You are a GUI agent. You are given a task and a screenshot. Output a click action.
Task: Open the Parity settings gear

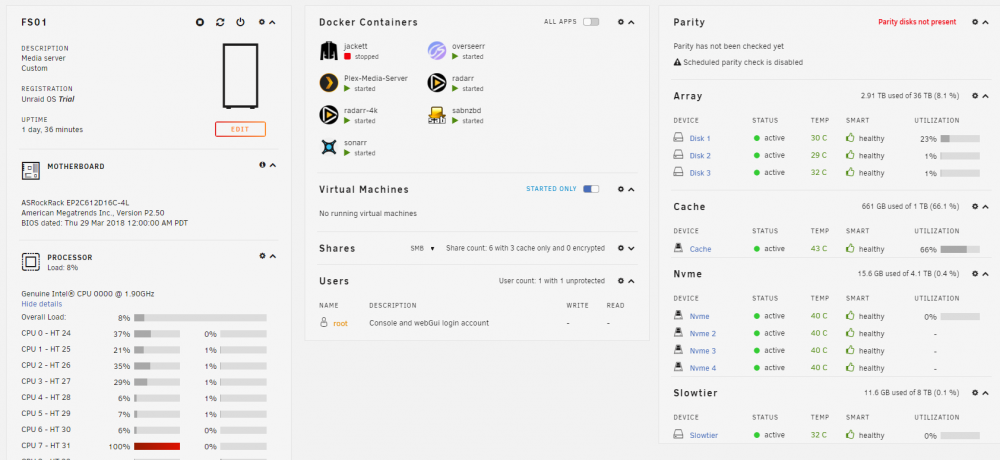point(975,22)
